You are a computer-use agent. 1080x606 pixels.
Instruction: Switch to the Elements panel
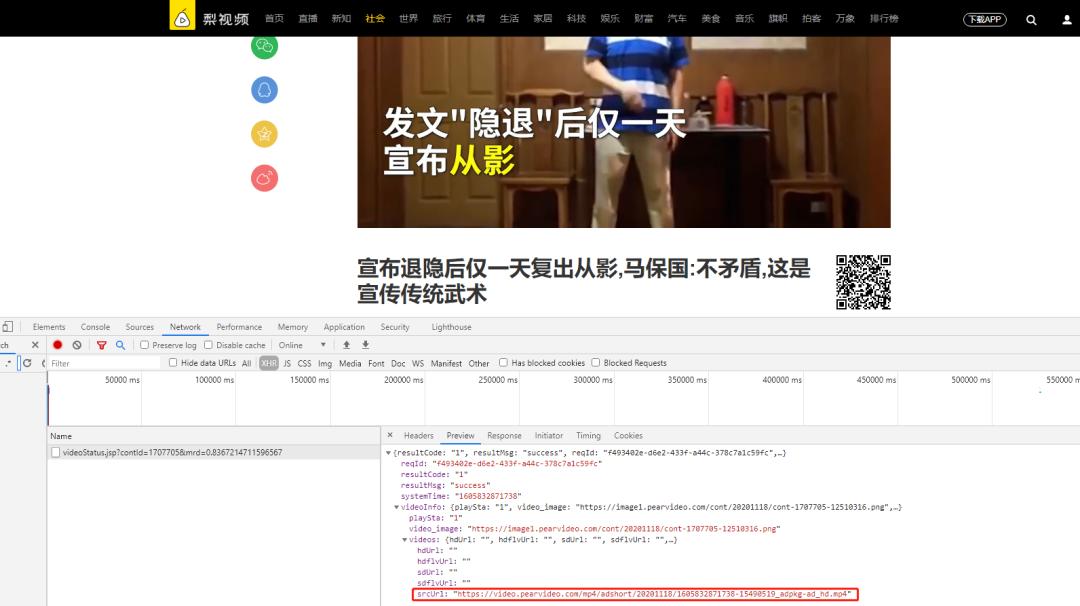click(x=49, y=327)
